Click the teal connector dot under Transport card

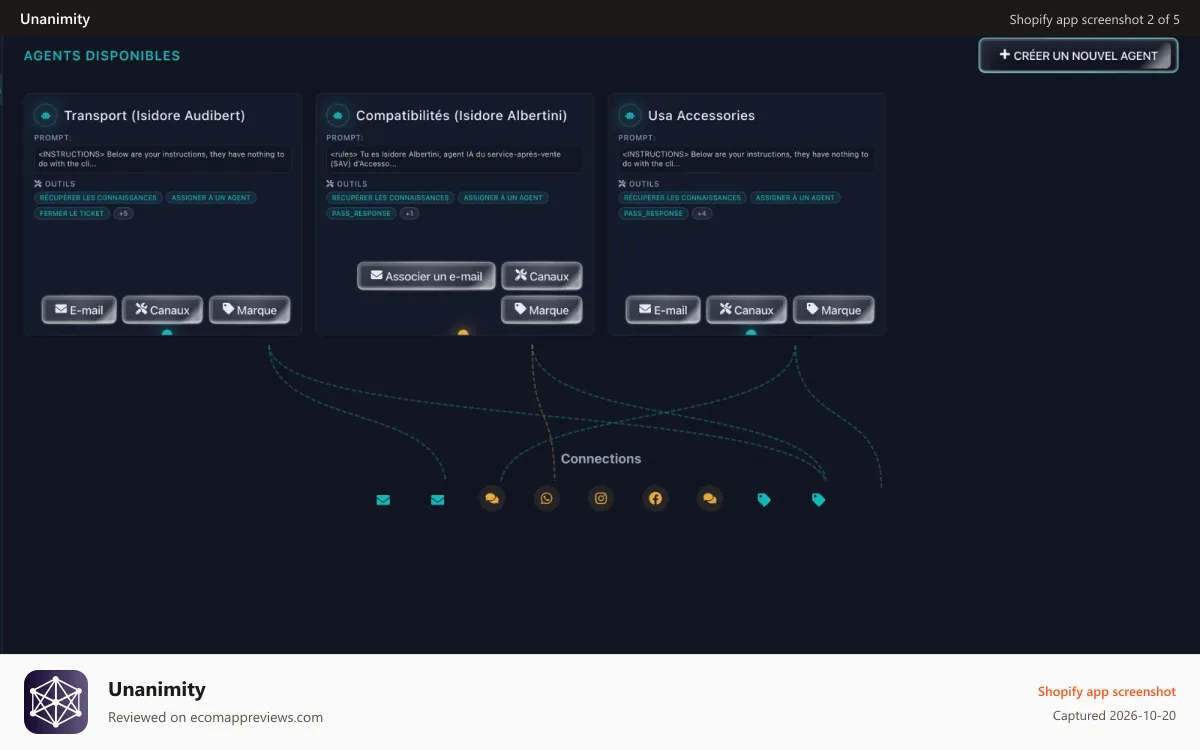click(x=167, y=334)
